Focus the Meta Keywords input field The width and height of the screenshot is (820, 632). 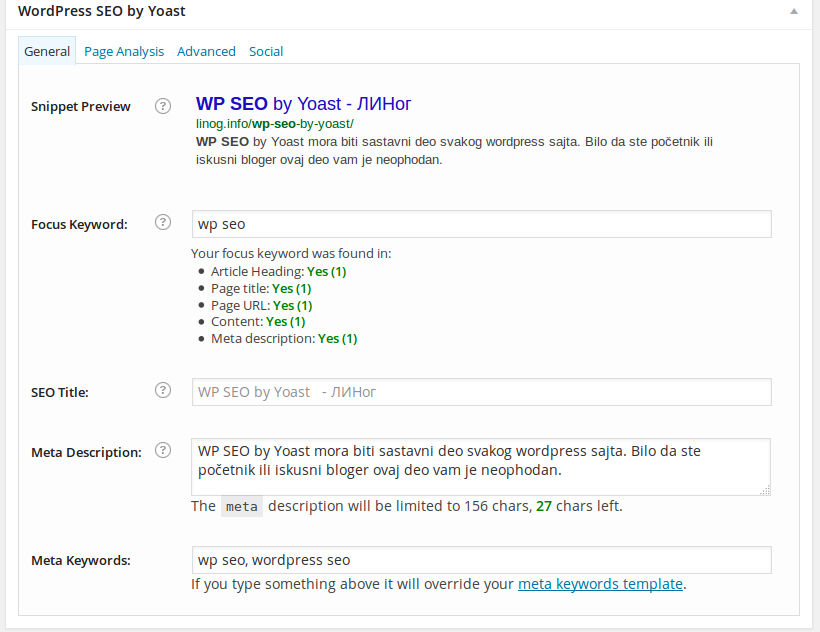pyautogui.click(x=482, y=560)
